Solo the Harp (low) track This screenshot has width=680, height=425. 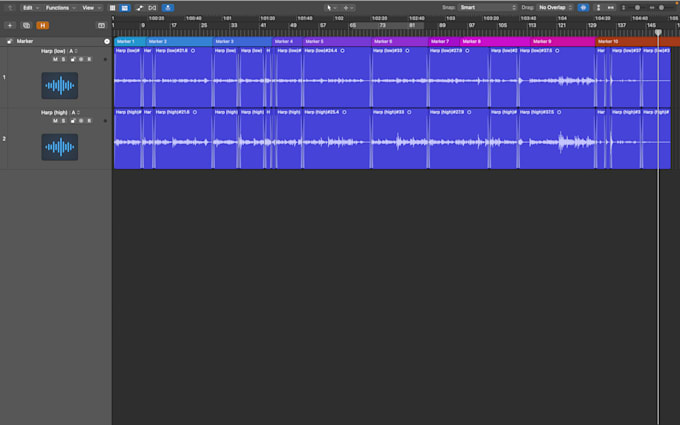coord(63,59)
